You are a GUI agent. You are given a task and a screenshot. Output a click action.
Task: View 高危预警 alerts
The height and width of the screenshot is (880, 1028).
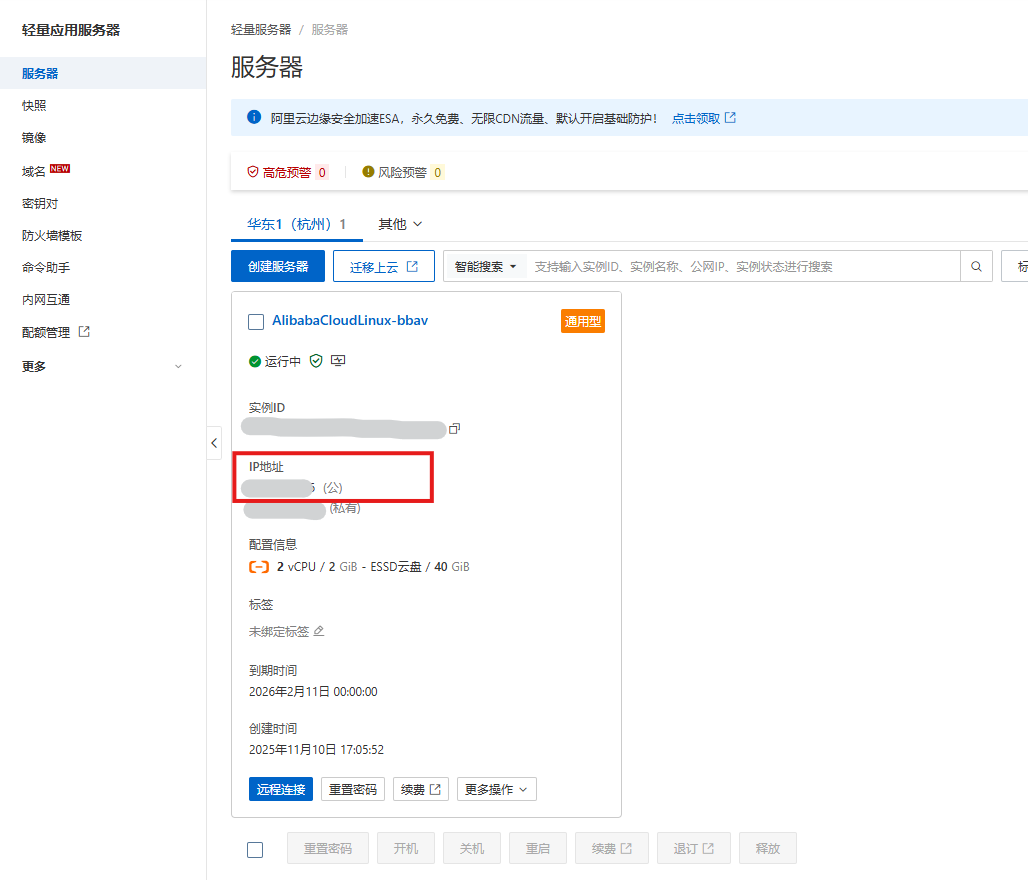coord(287,172)
